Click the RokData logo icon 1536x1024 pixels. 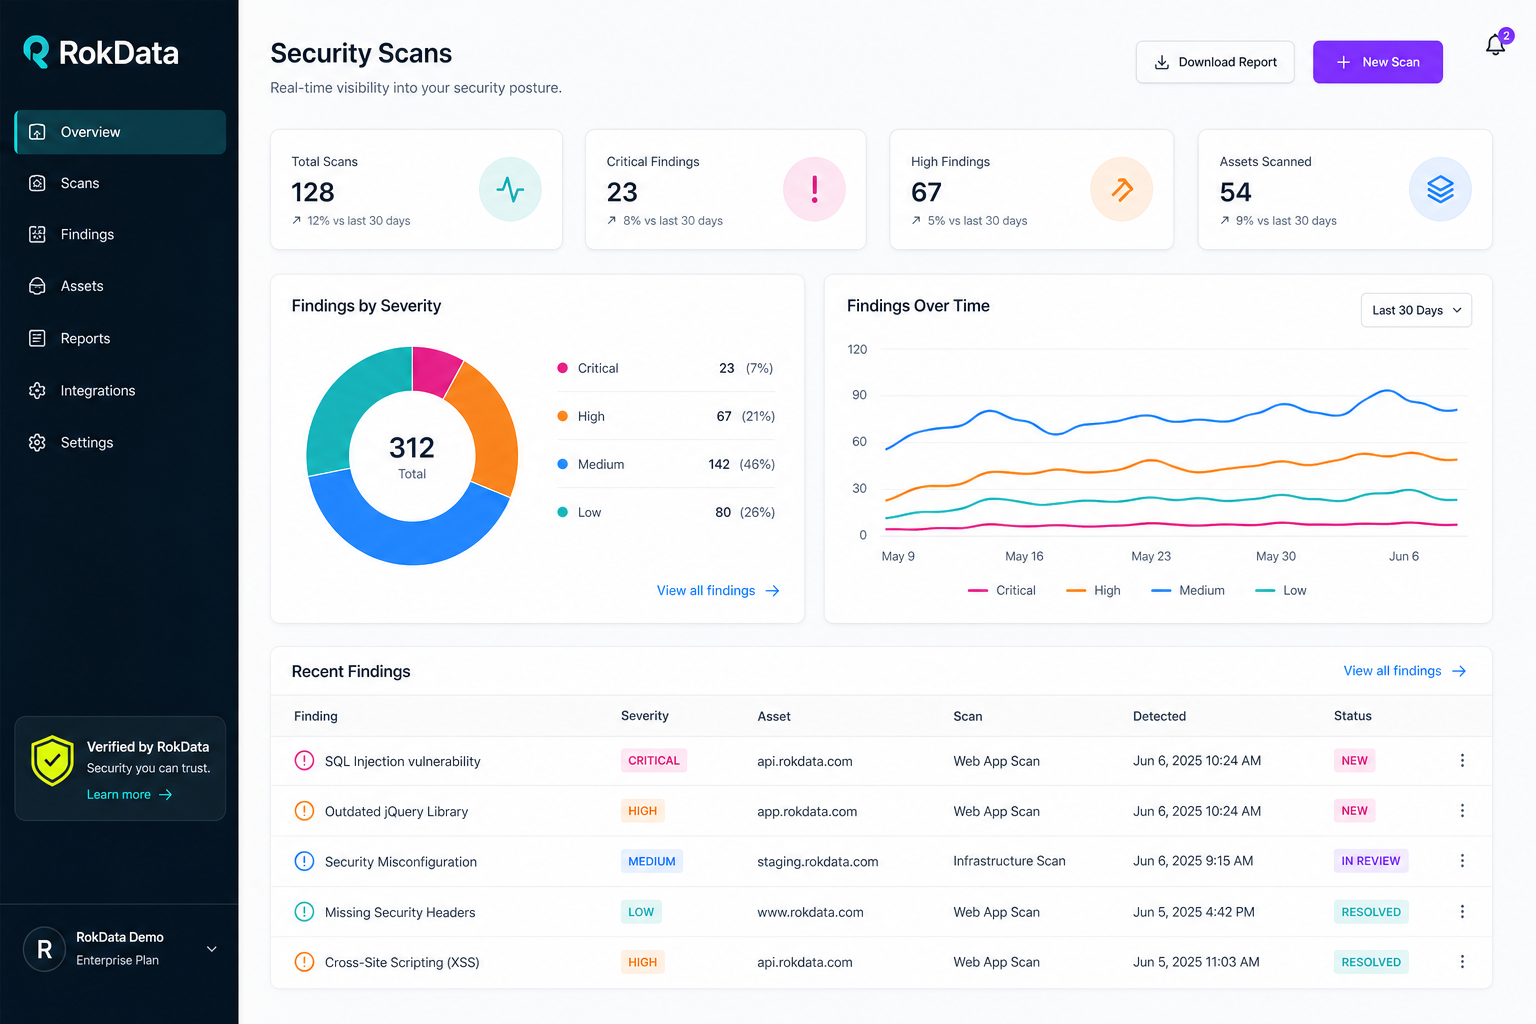36,52
